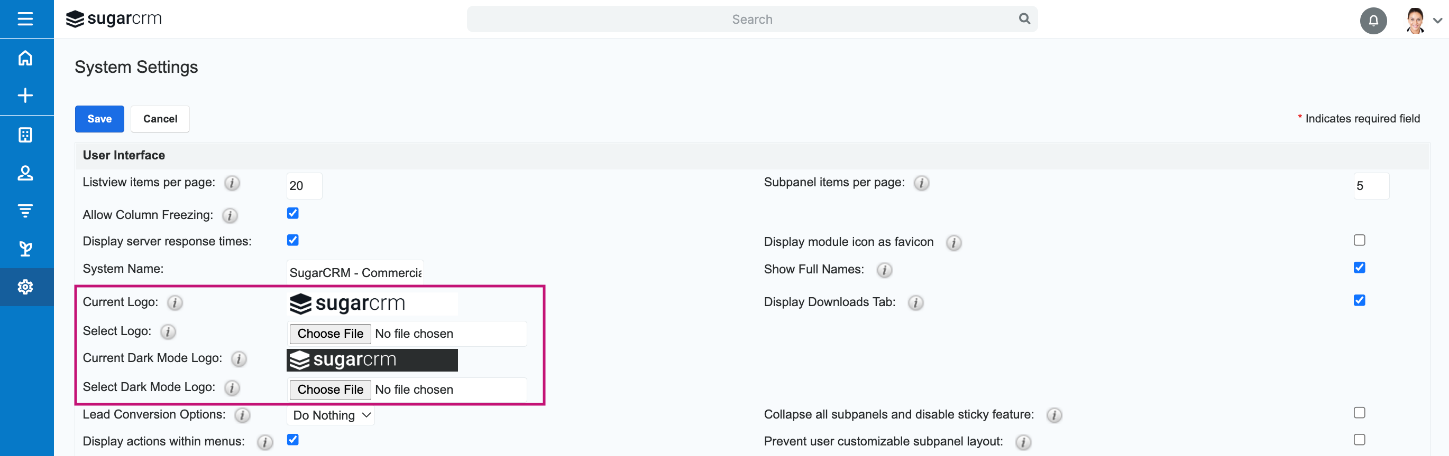This screenshot has height=456, width=1449.
Task: Open Contacts module person icon
Action: [x=26, y=173]
